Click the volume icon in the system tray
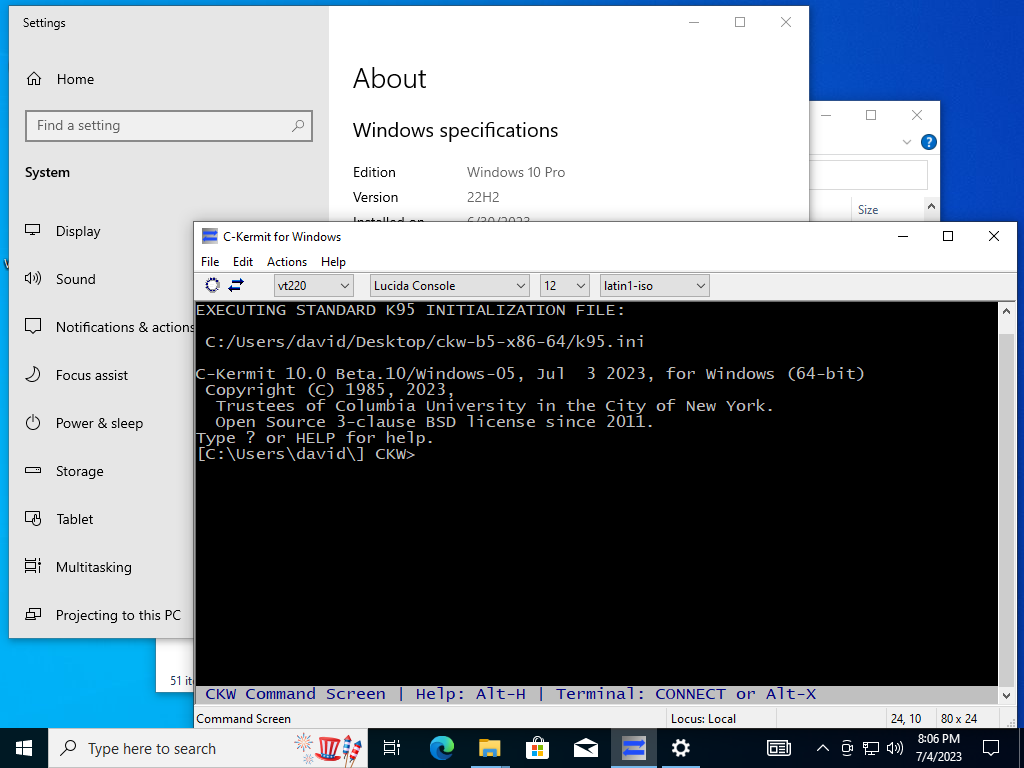The width and height of the screenshot is (1024, 768). [895, 748]
